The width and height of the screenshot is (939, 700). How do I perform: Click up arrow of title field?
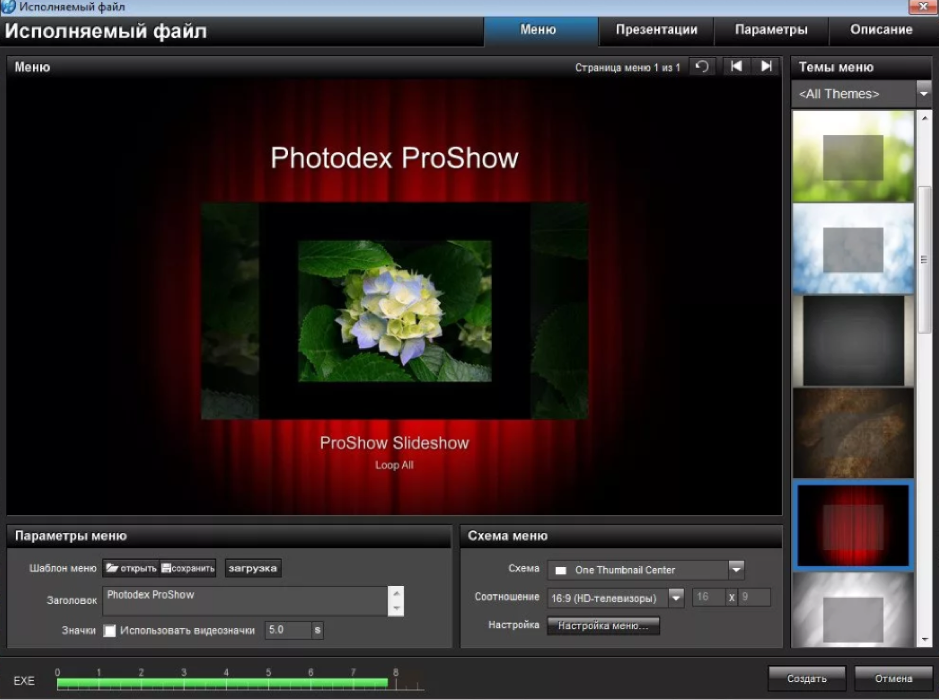click(x=396, y=593)
